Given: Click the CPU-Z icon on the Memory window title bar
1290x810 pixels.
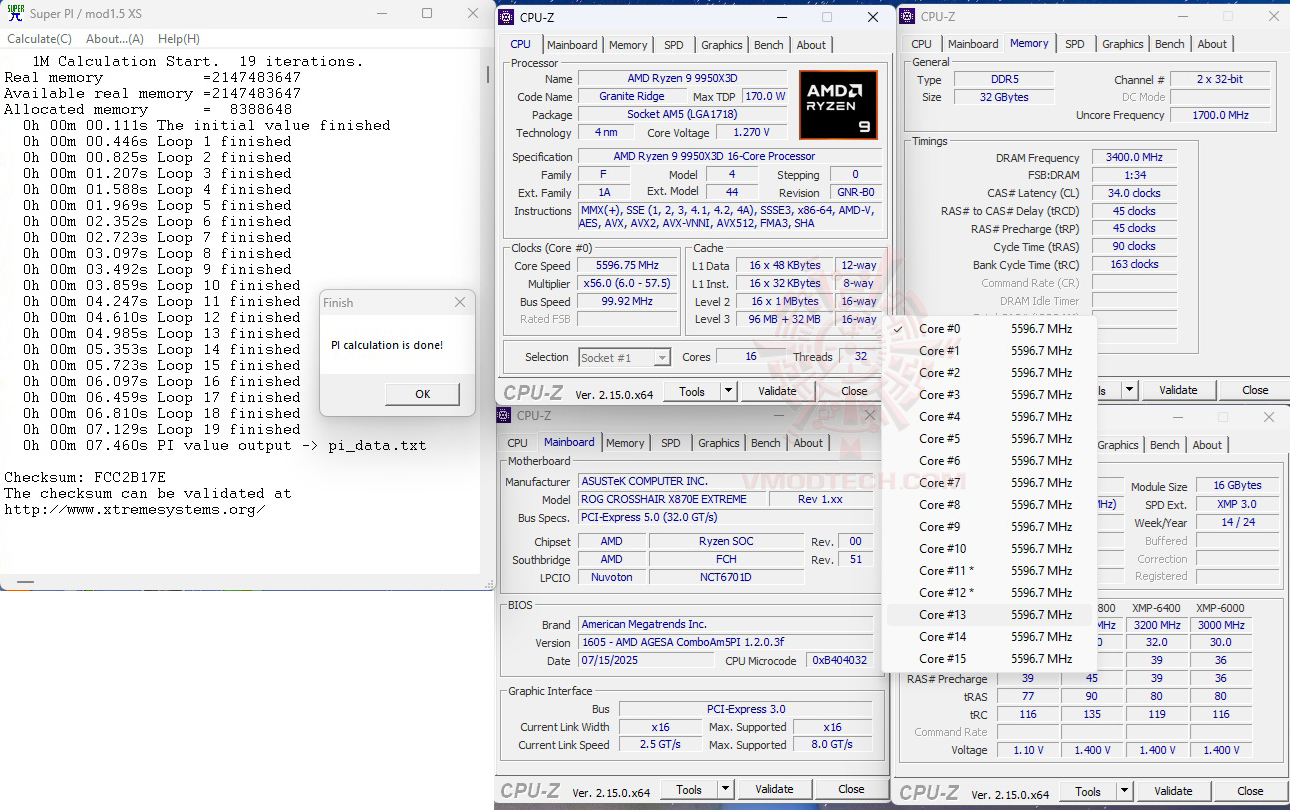Looking at the screenshot, I should [x=908, y=16].
